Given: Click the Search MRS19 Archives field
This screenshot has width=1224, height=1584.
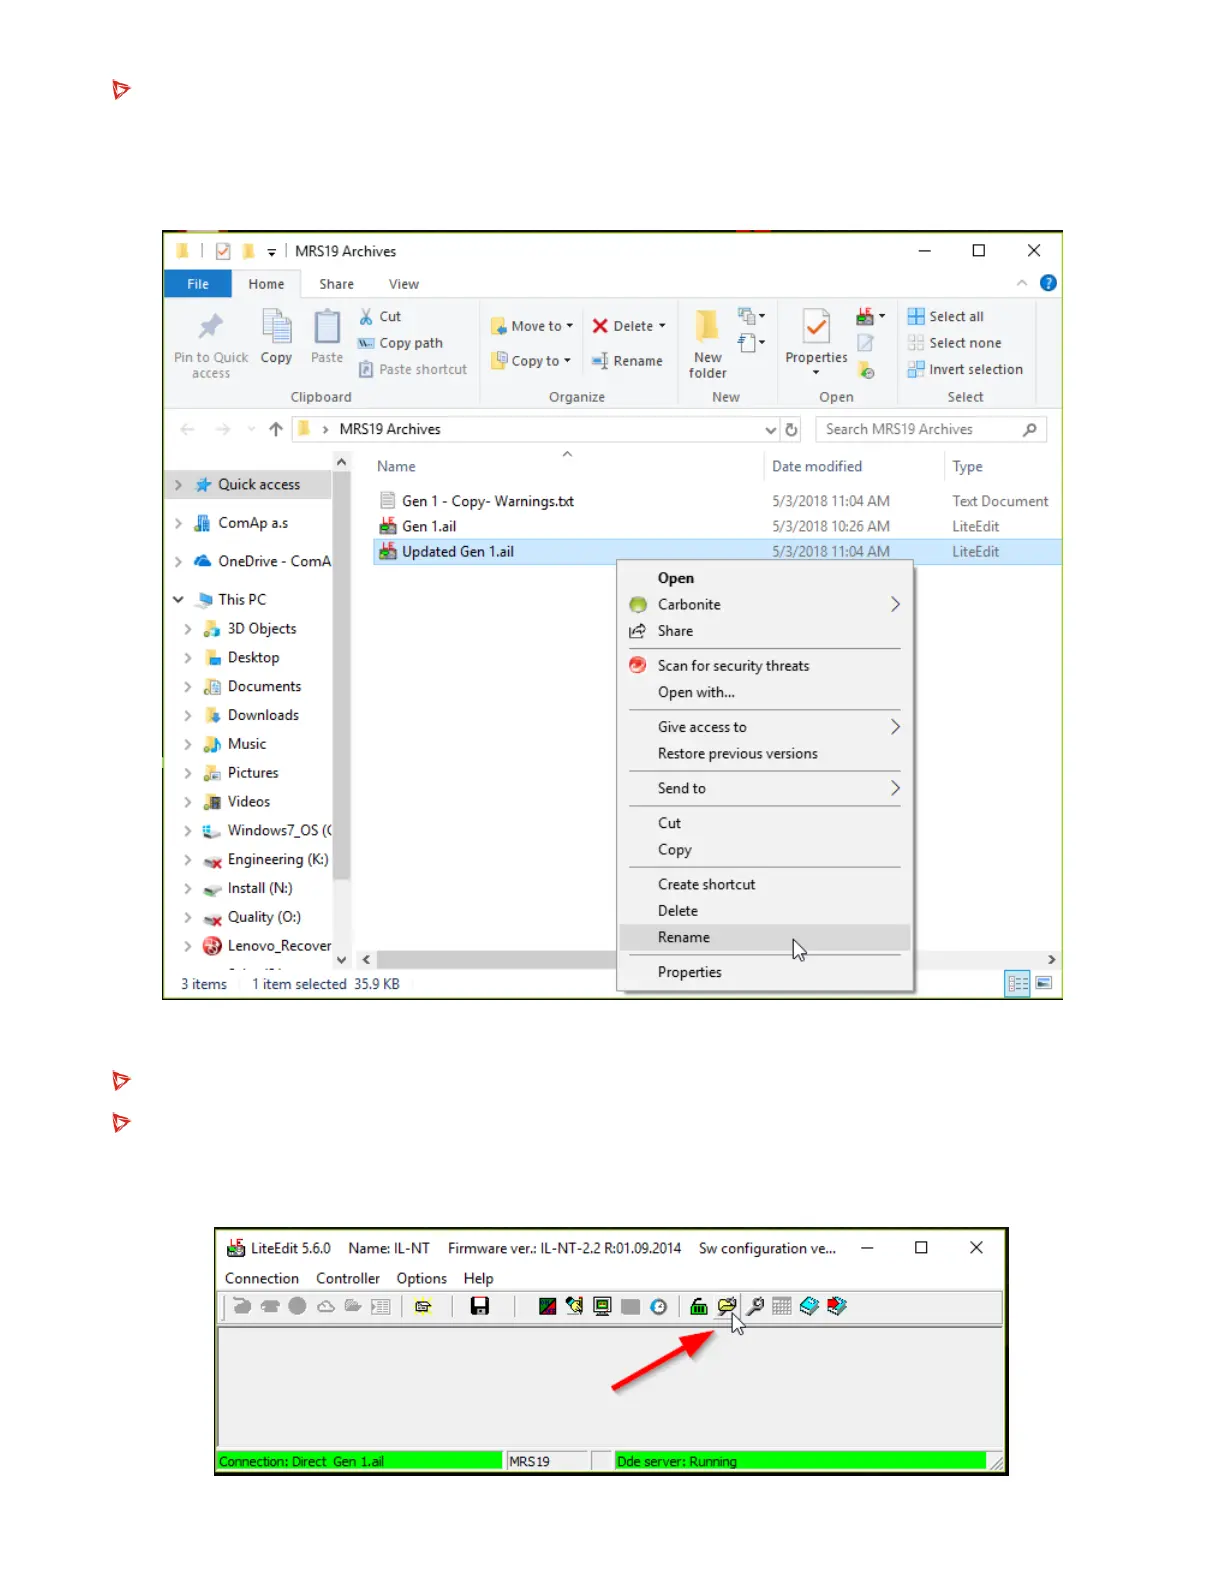Looking at the screenshot, I should (x=931, y=430).
